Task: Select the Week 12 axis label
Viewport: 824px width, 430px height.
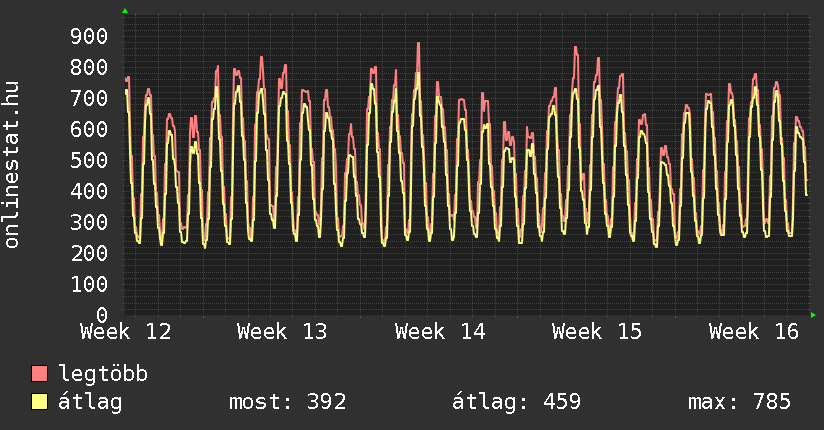Action: pyautogui.click(x=126, y=332)
